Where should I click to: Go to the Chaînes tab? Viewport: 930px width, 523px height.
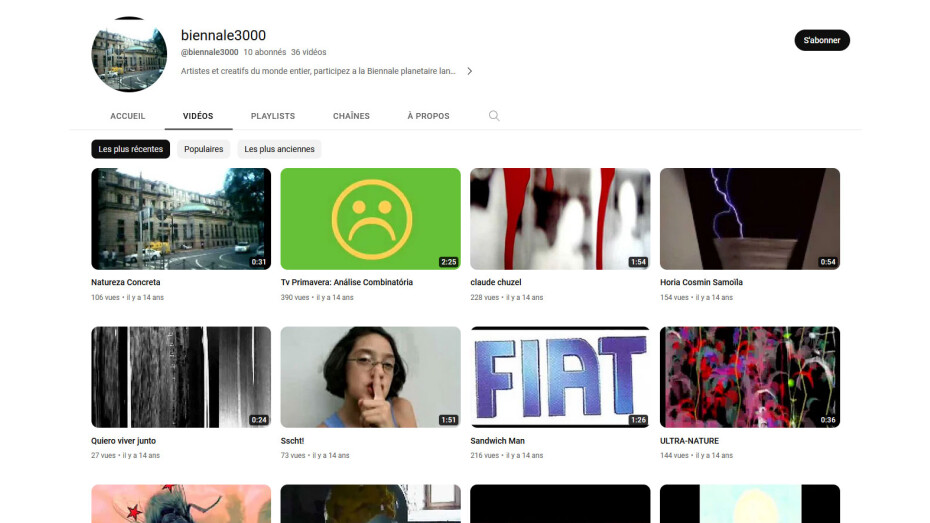[x=351, y=116]
